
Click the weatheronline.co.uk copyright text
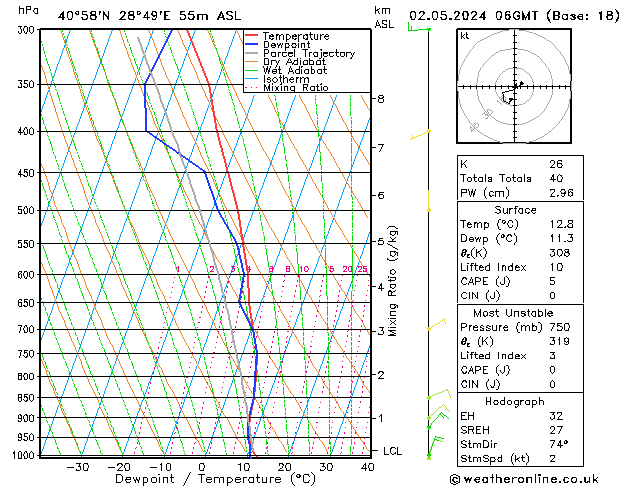click(x=524, y=479)
